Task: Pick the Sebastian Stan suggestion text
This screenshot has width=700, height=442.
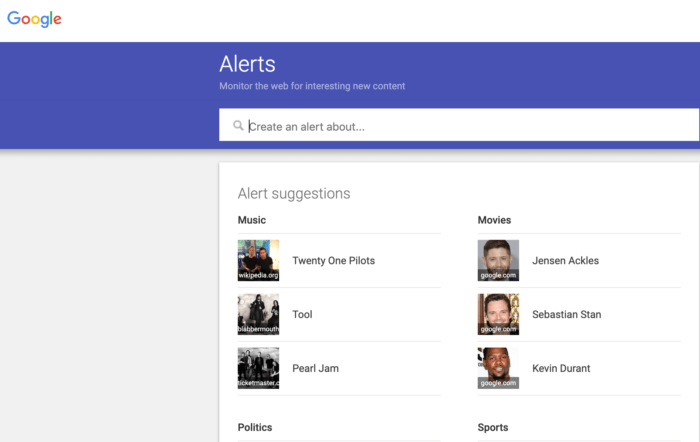Action: click(x=566, y=315)
